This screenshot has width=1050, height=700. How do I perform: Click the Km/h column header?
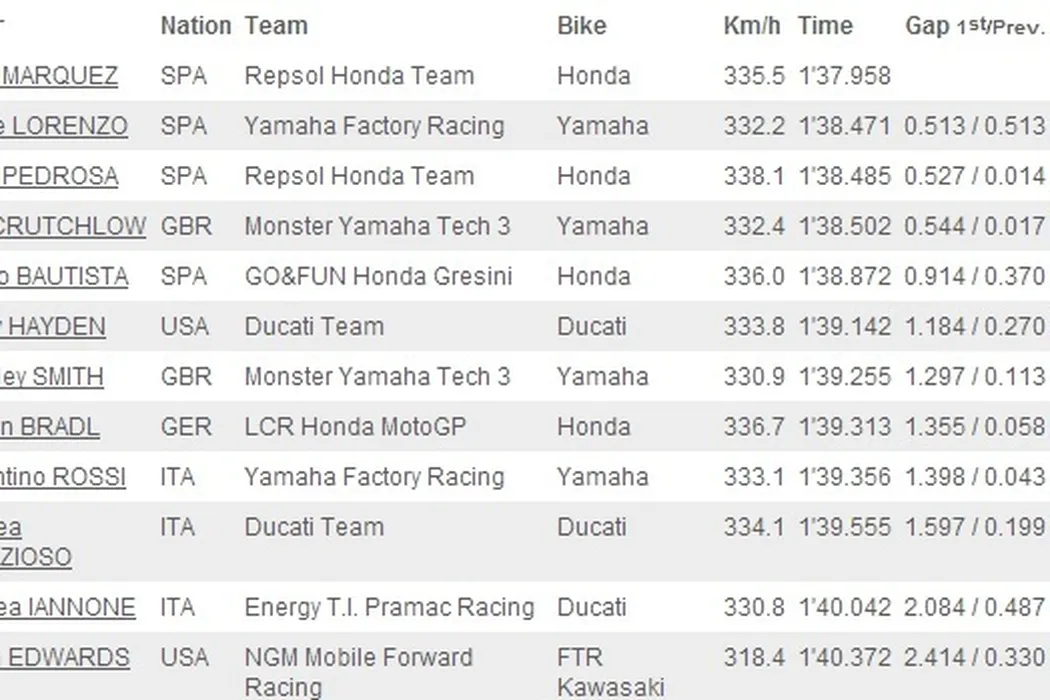click(752, 26)
